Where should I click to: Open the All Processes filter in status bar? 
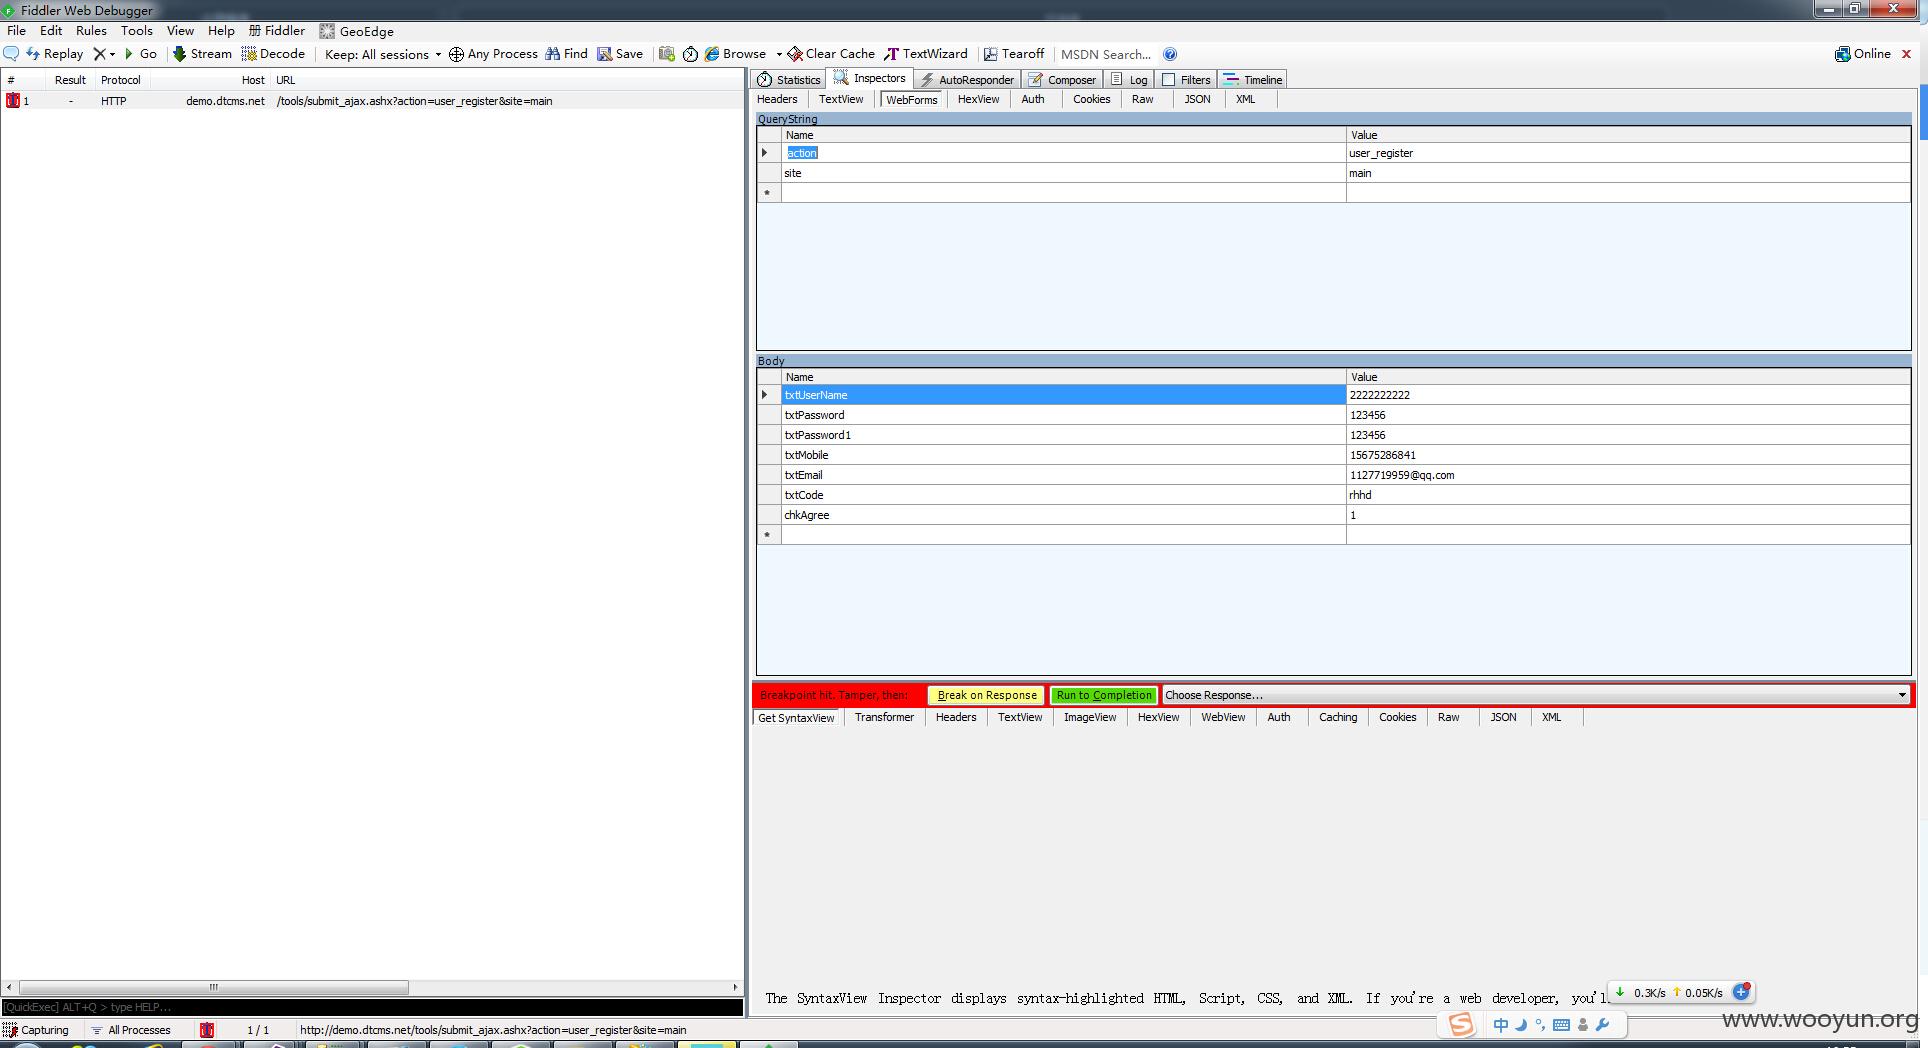click(131, 1030)
